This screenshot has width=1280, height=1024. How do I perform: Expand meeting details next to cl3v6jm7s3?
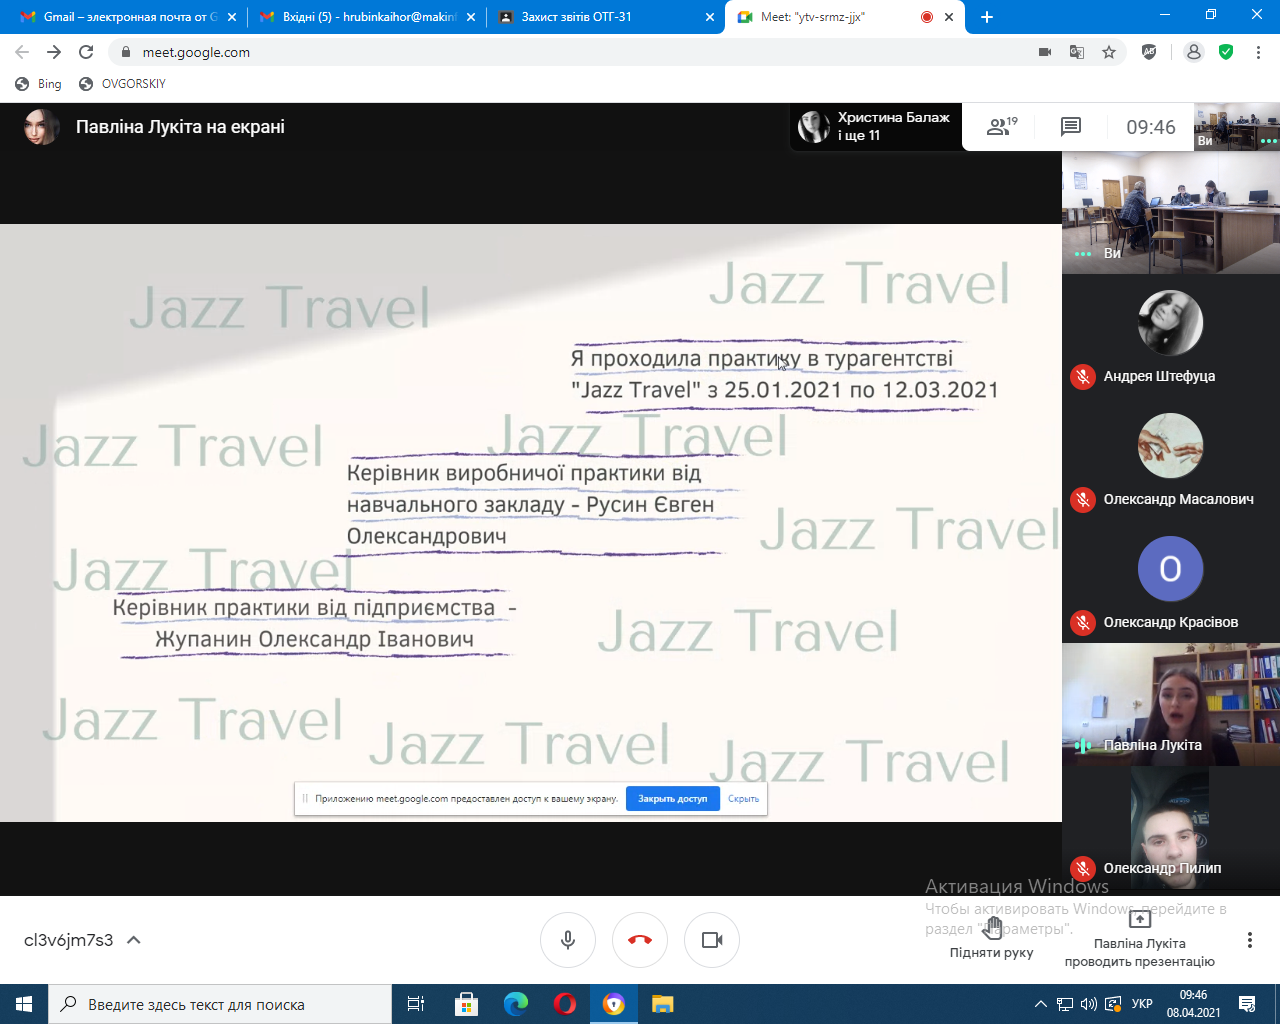click(x=134, y=940)
